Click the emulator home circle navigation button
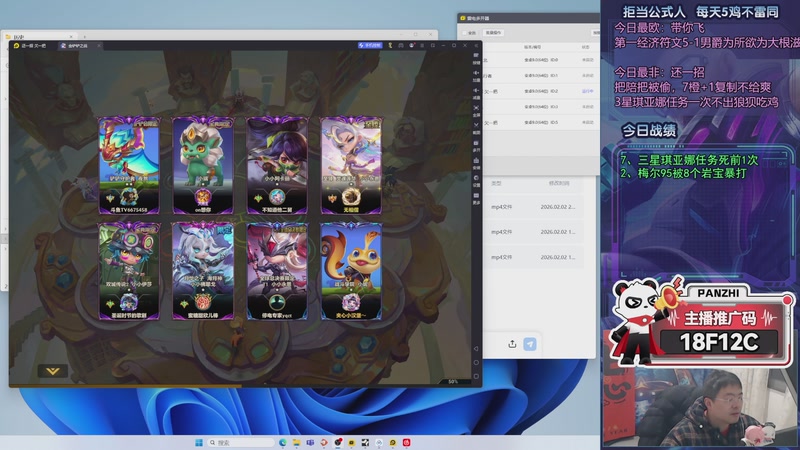The image size is (800, 450). pyautogui.click(x=476, y=362)
